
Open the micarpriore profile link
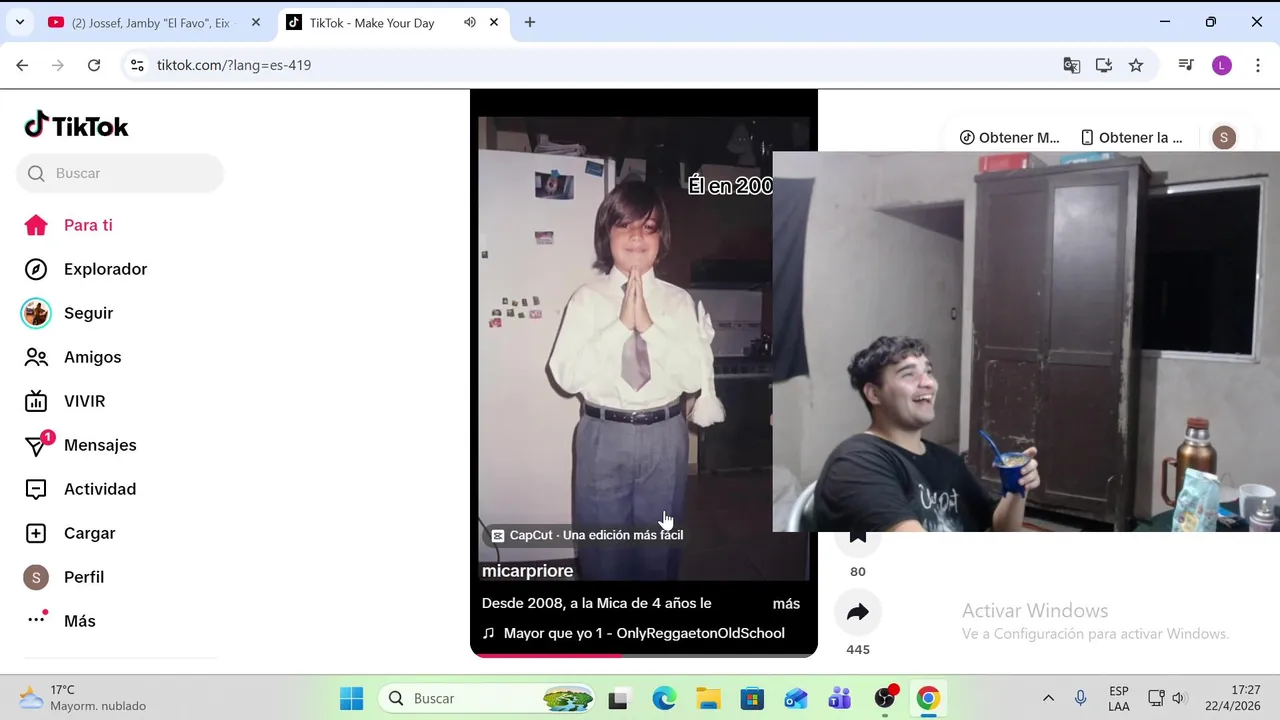pyautogui.click(x=527, y=571)
